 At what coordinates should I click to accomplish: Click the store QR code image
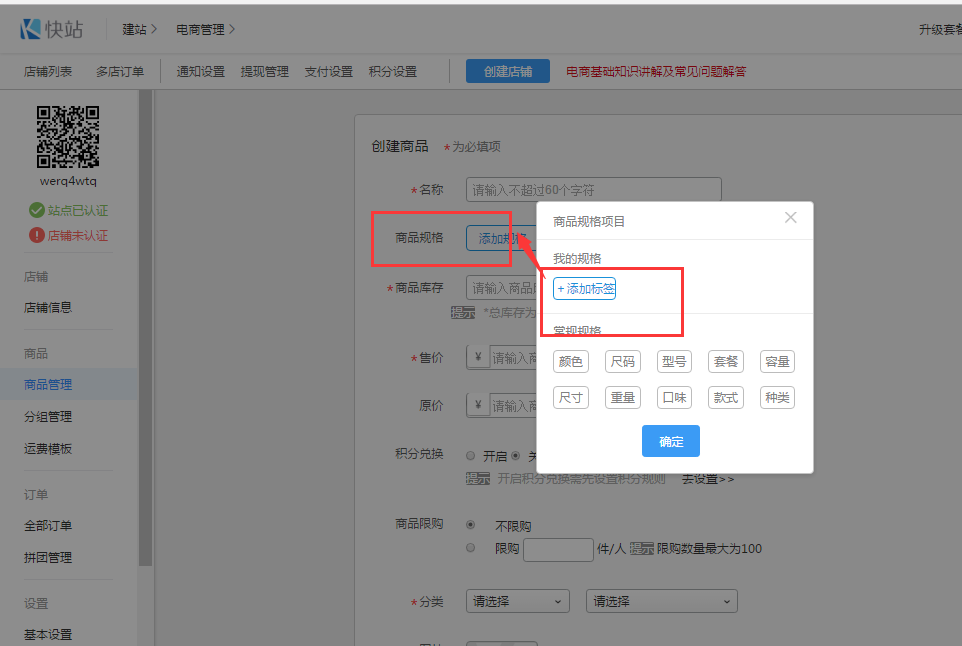68,136
